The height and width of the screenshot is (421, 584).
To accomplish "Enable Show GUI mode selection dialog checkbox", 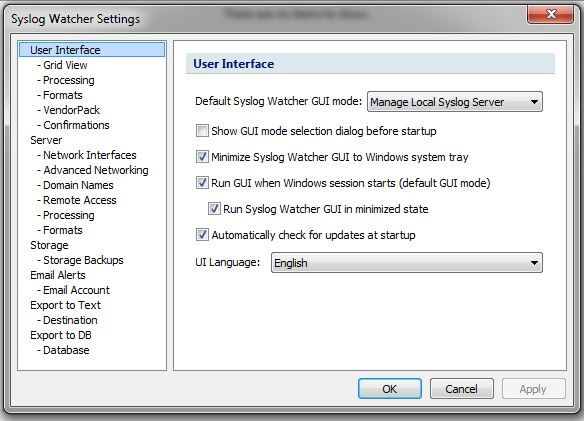I will click(x=202, y=131).
